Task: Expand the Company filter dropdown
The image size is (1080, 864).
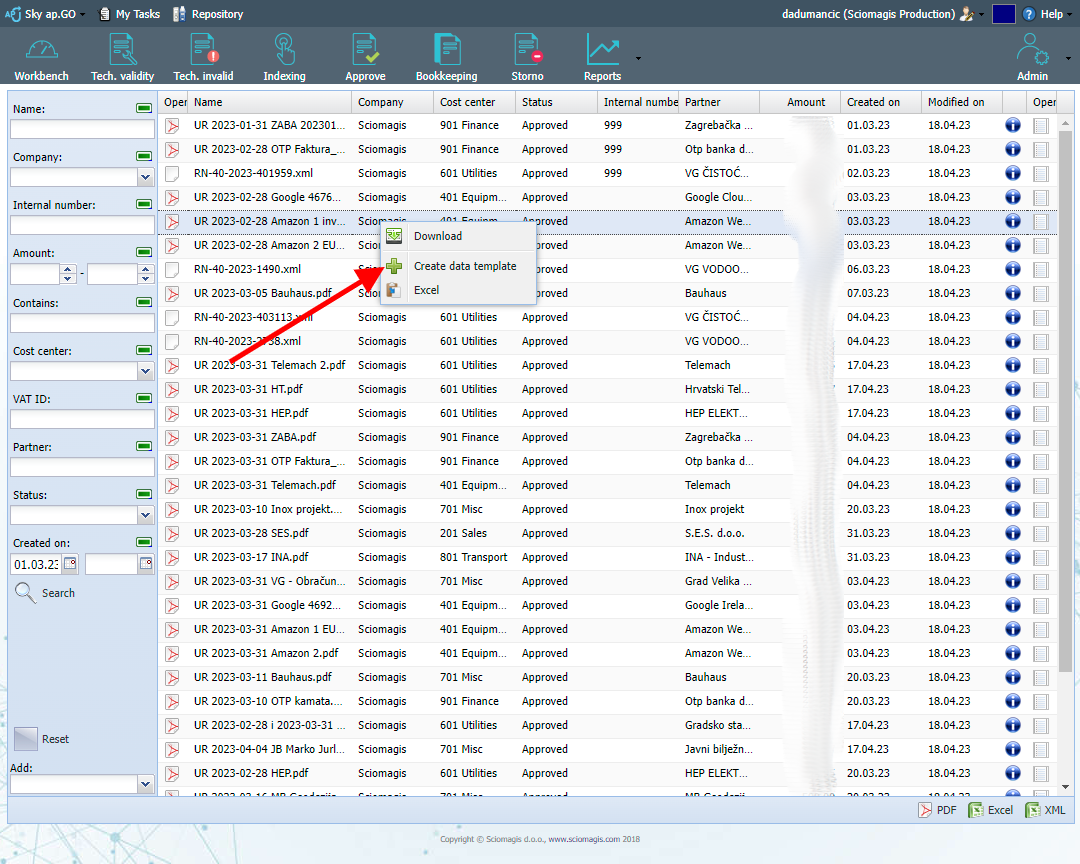Action: 145,177
